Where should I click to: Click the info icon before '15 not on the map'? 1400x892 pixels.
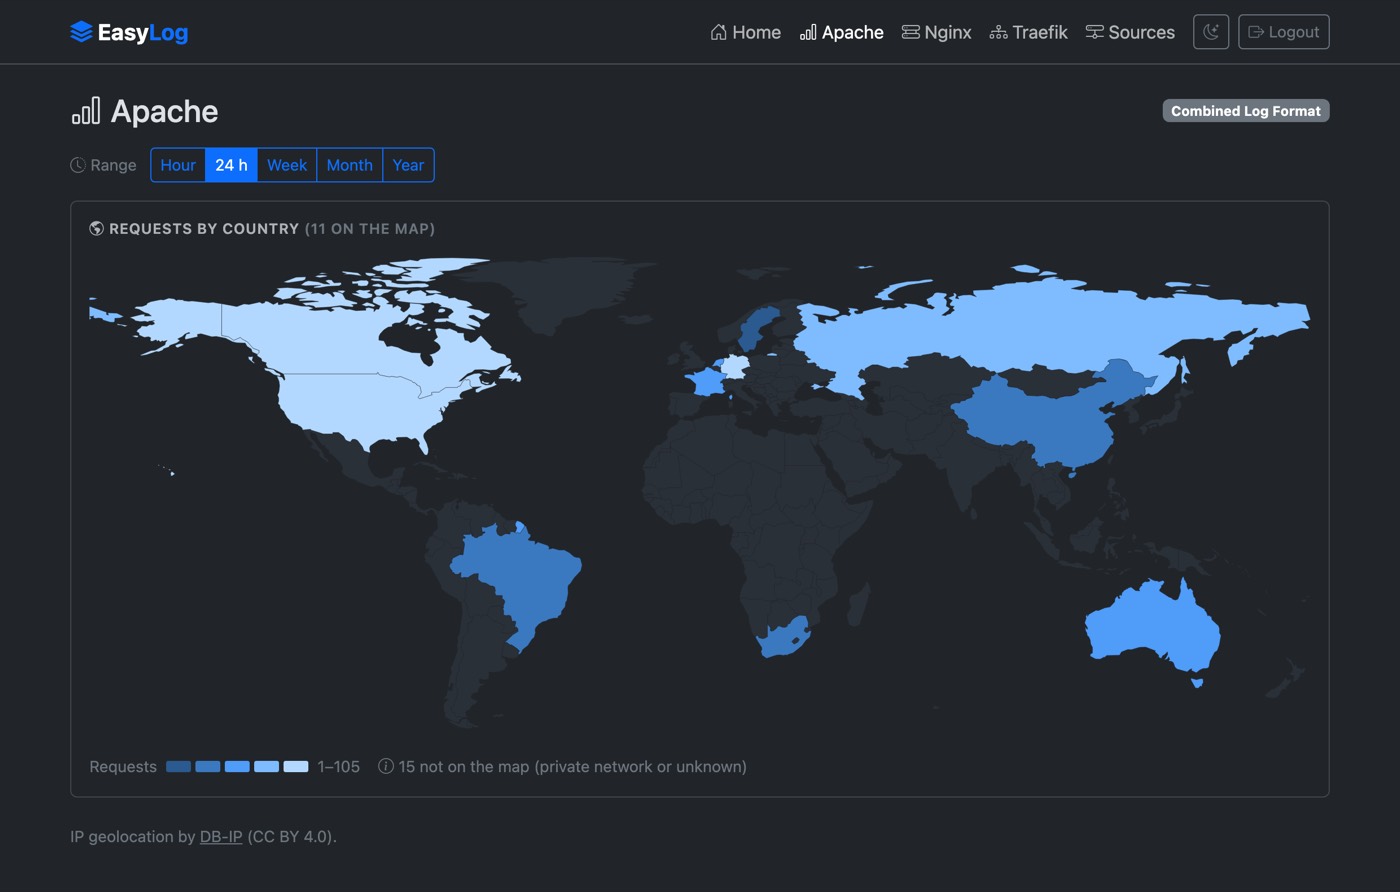tap(385, 766)
